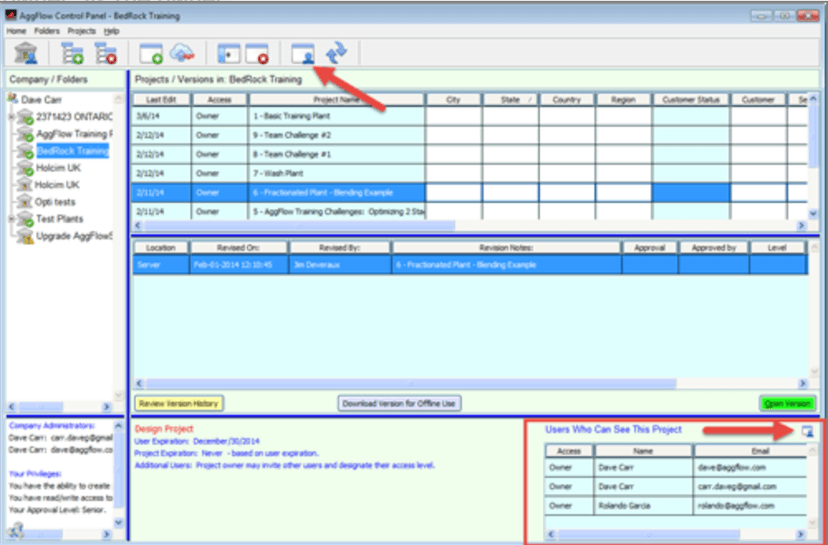
Task: Open the Folders menu
Action: [x=46, y=31]
